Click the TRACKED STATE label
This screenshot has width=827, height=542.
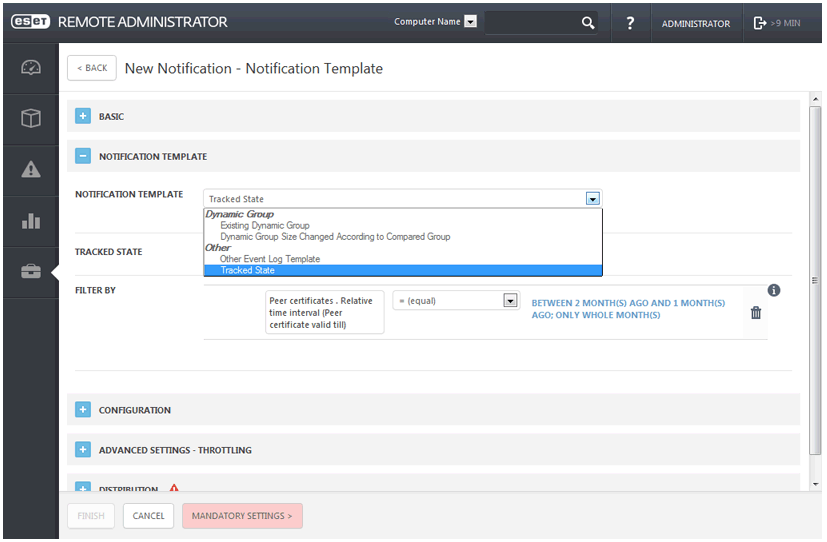point(109,251)
